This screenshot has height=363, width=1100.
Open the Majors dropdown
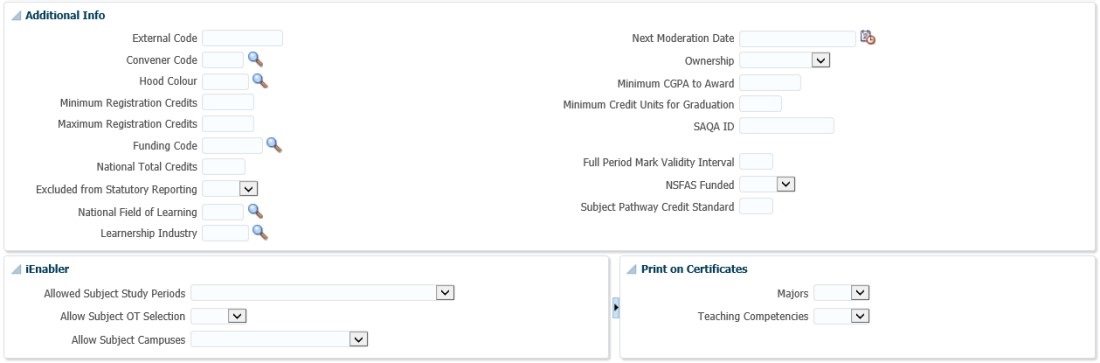click(x=860, y=293)
